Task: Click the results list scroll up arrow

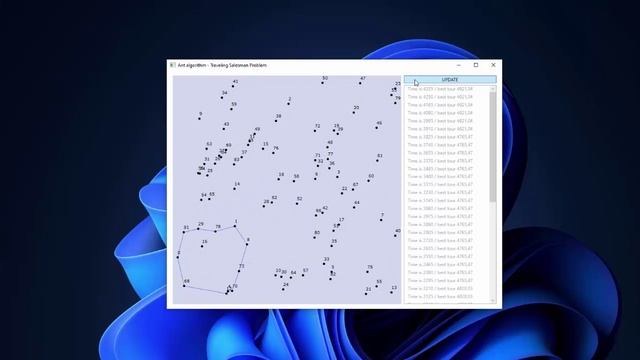Action: point(493,89)
